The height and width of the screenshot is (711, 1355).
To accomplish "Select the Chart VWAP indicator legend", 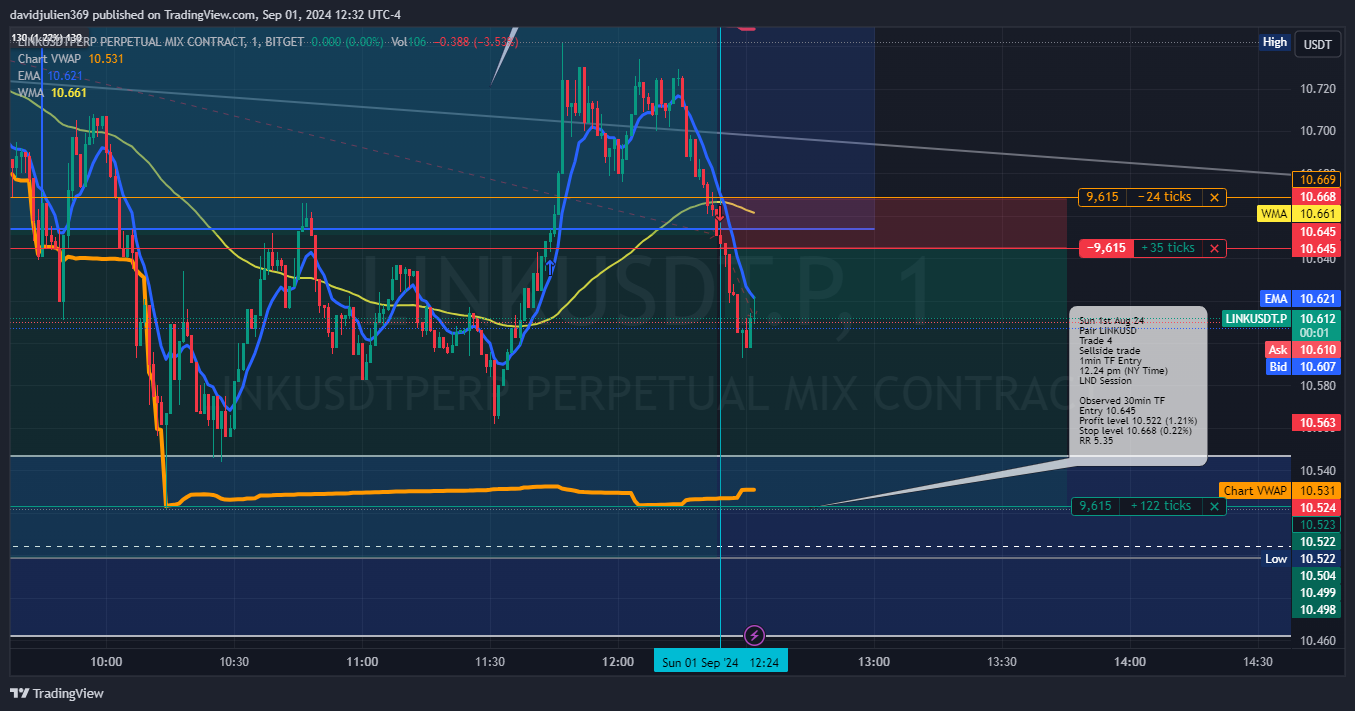I will click(x=70, y=59).
